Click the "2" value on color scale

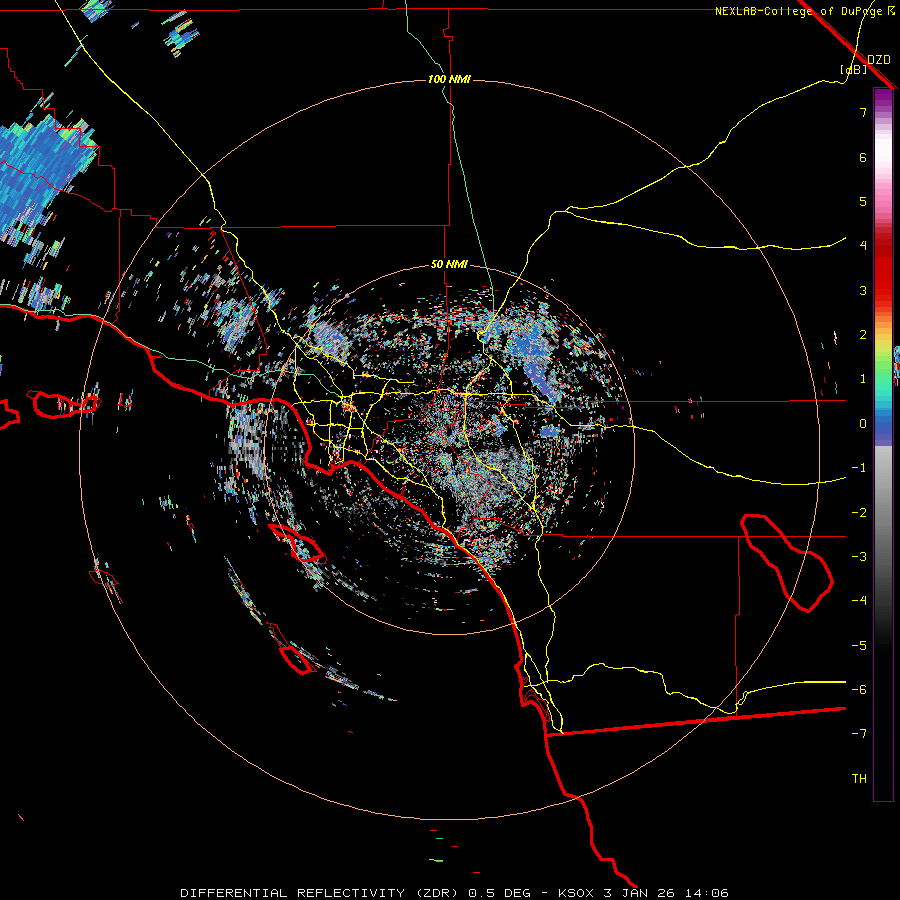click(x=863, y=335)
